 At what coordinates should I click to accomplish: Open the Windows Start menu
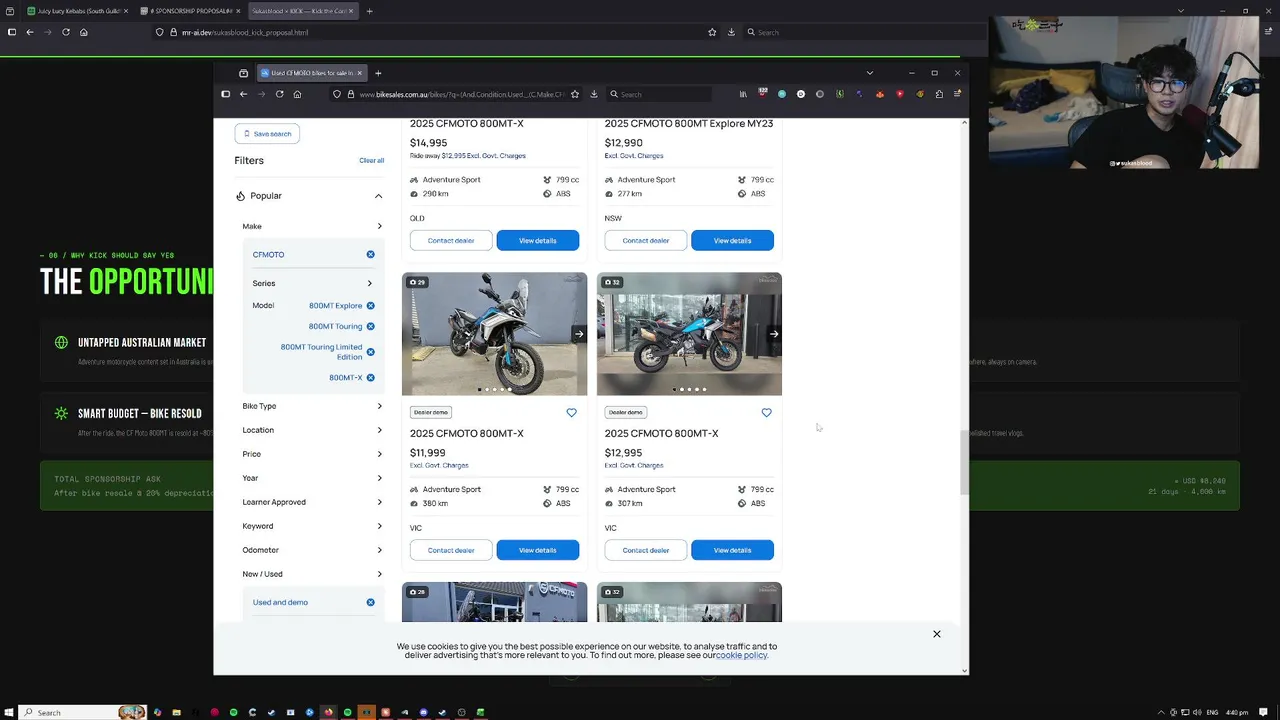pos(8,712)
